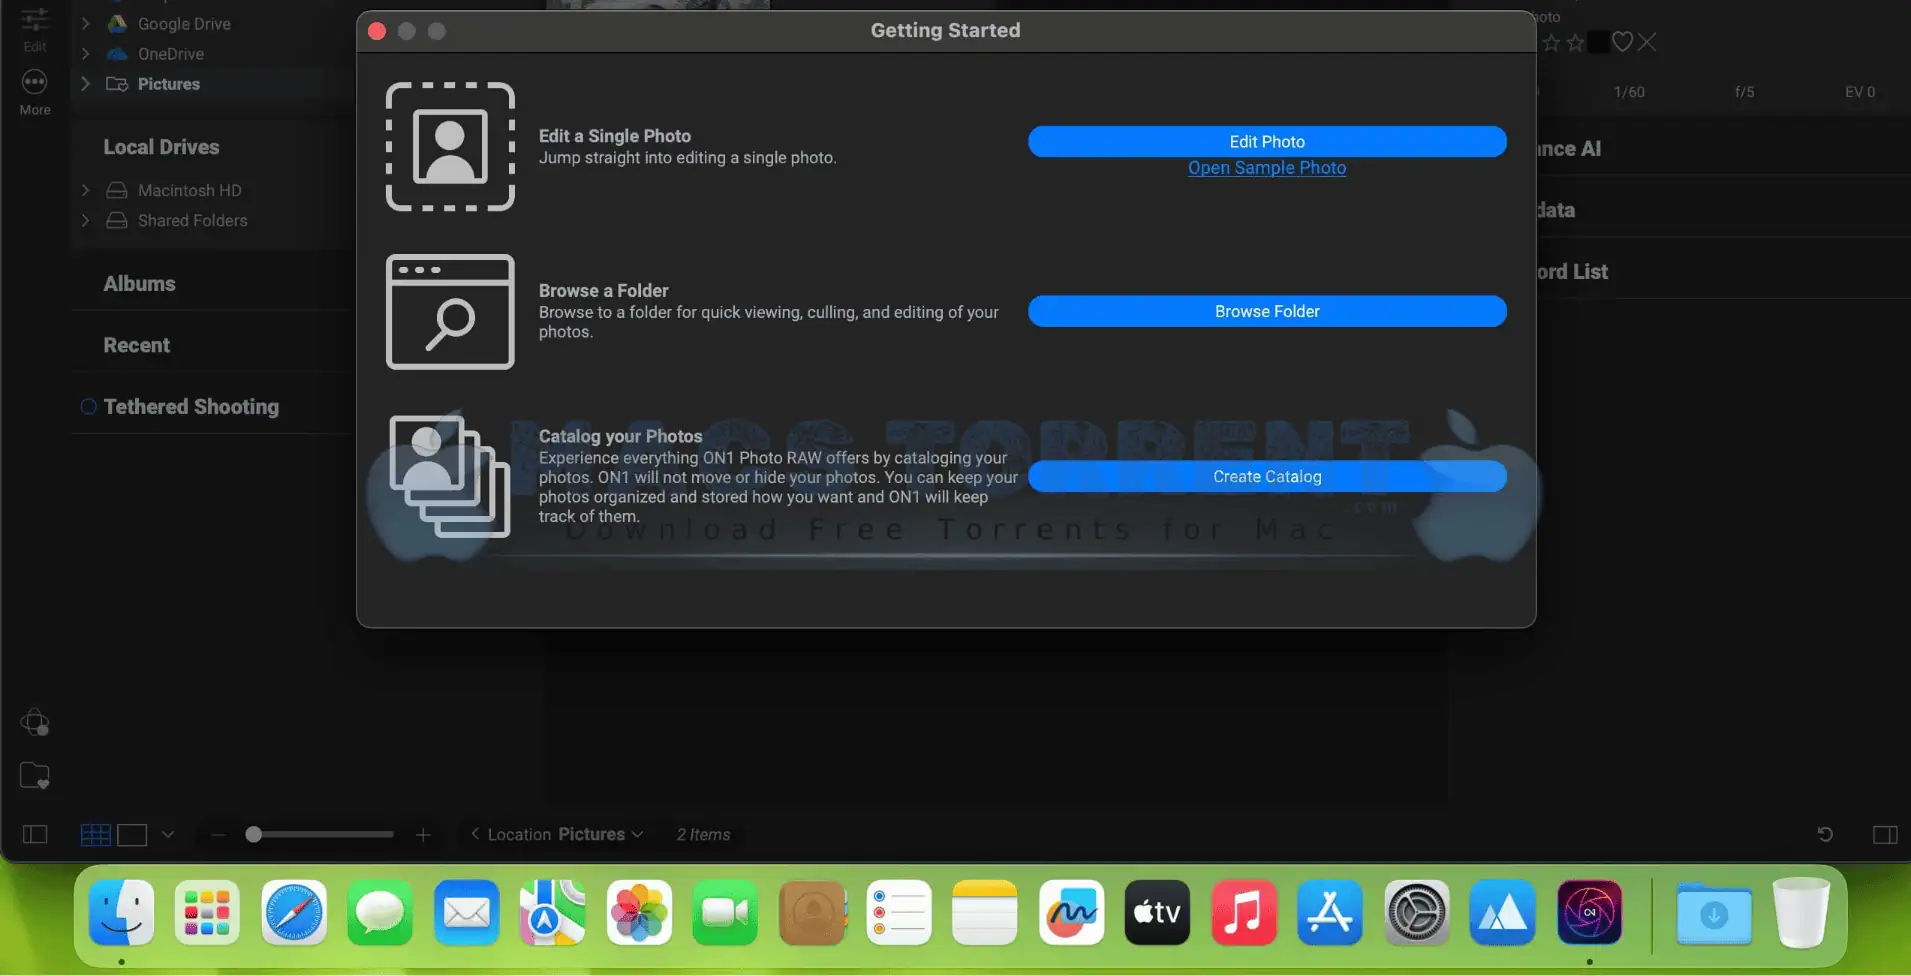Image resolution: width=1911 pixels, height=976 pixels.
Task: Select Google Drive in the folder list
Action: click(x=184, y=23)
